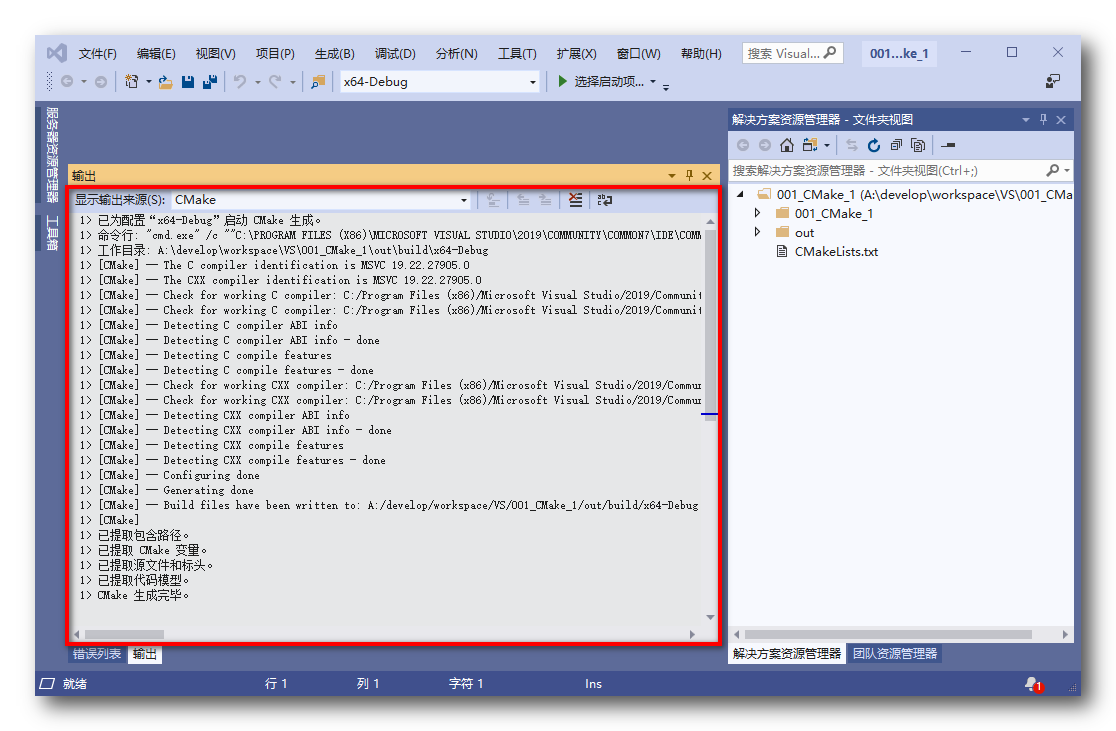Click the output panel vertical scrollbar thumb
The height and width of the screenshot is (731, 1116).
pos(710,324)
